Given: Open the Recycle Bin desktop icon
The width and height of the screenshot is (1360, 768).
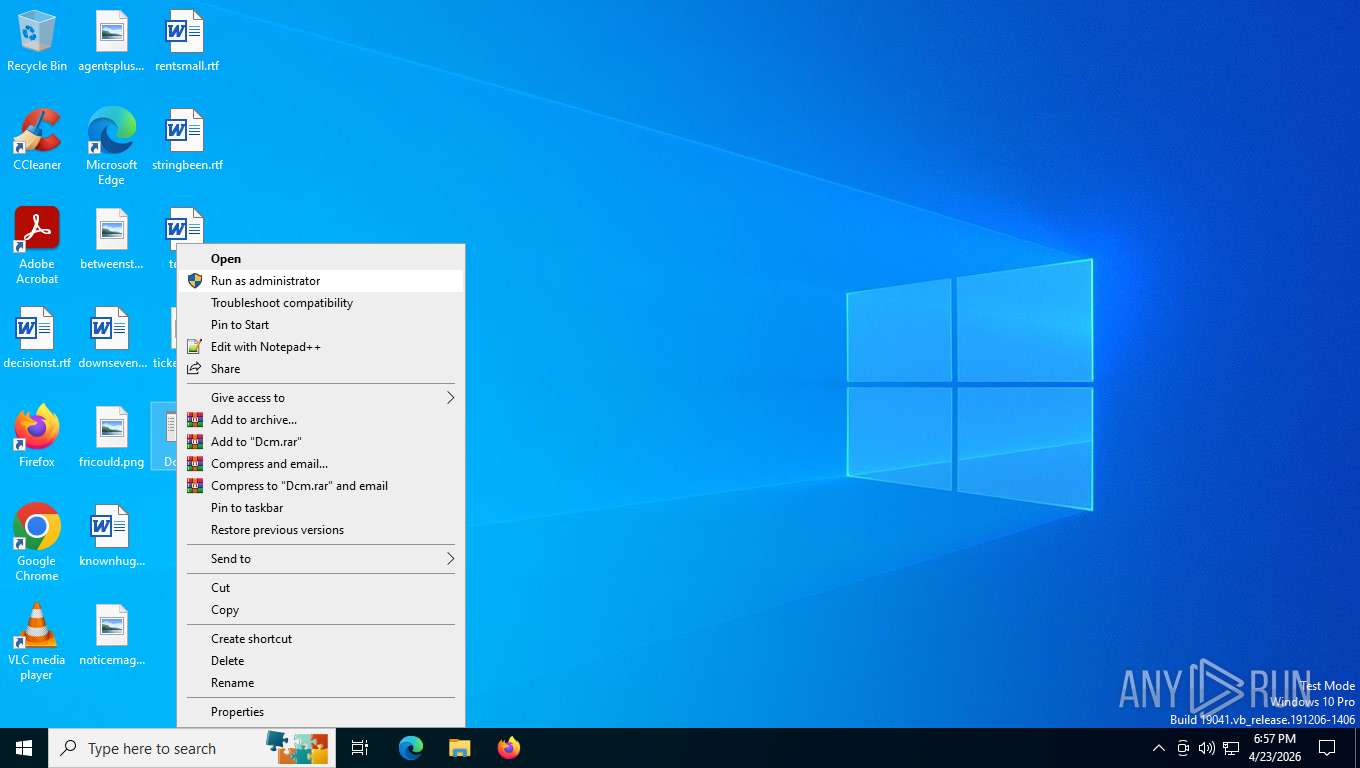Looking at the screenshot, I should (37, 41).
